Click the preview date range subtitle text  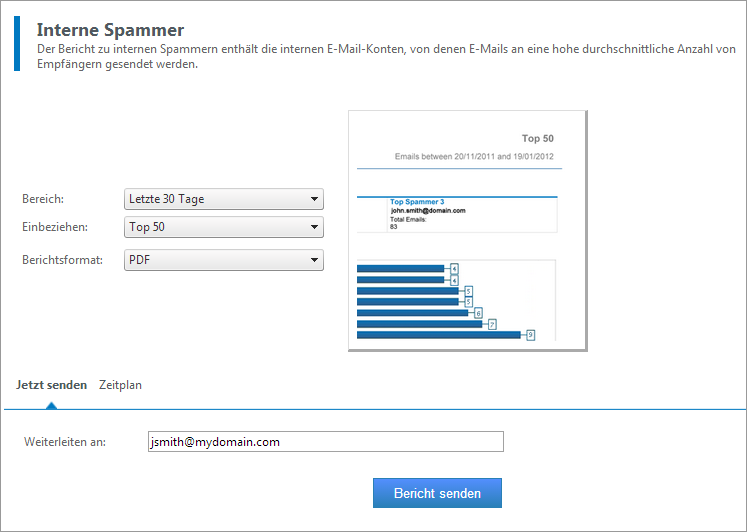(x=474, y=157)
